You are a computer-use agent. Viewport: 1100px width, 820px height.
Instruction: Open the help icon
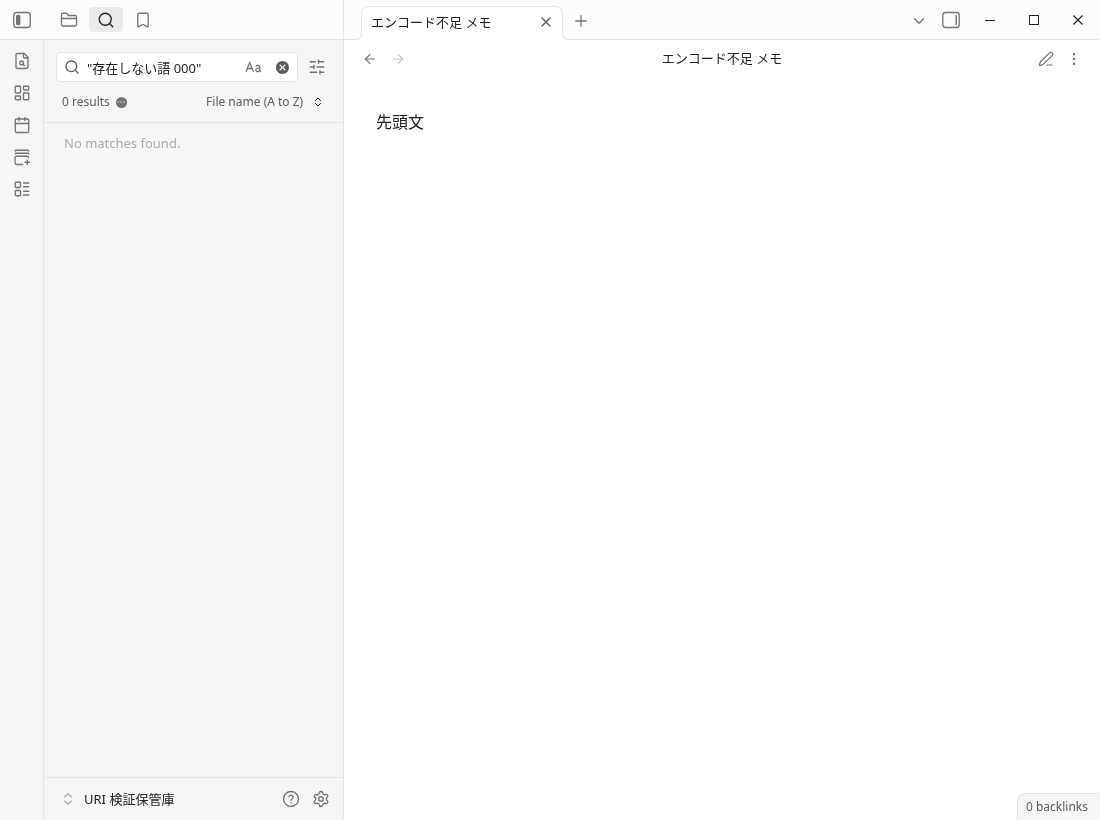[291, 799]
